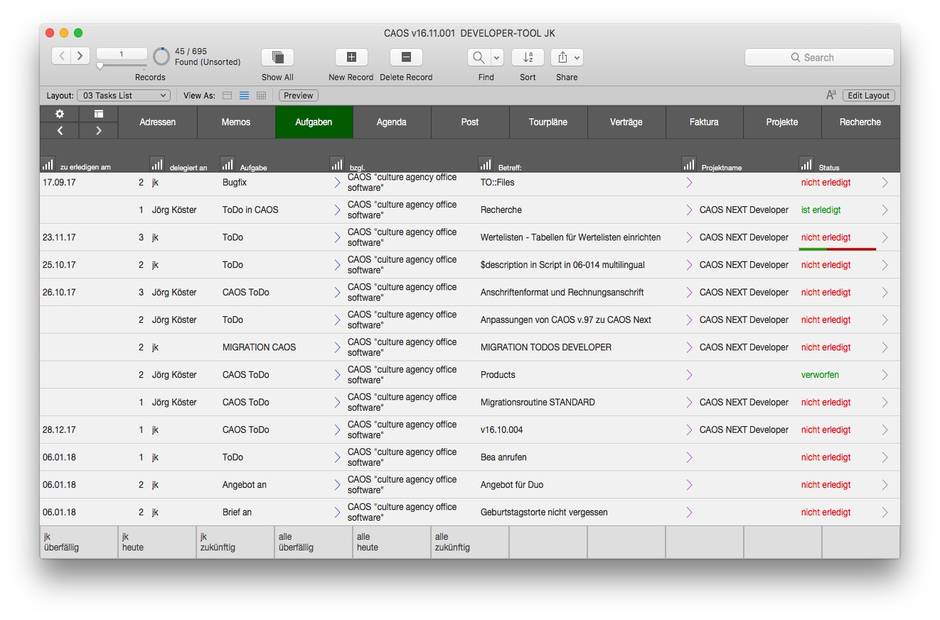940x620 pixels.
Task: Filter by 'alle überfällig' button
Action: [x=314, y=542]
